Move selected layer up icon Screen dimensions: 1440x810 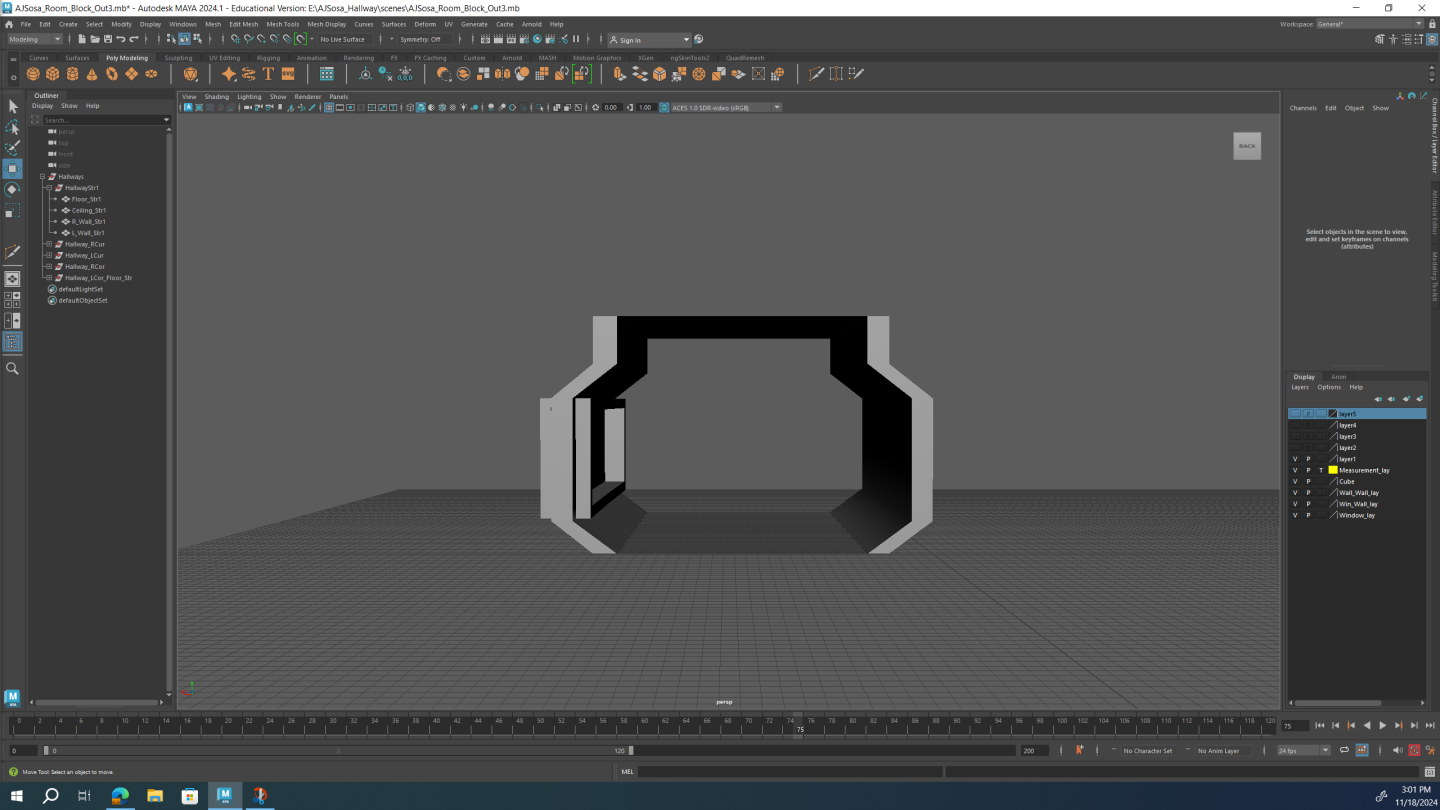click(x=1378, y=399)
